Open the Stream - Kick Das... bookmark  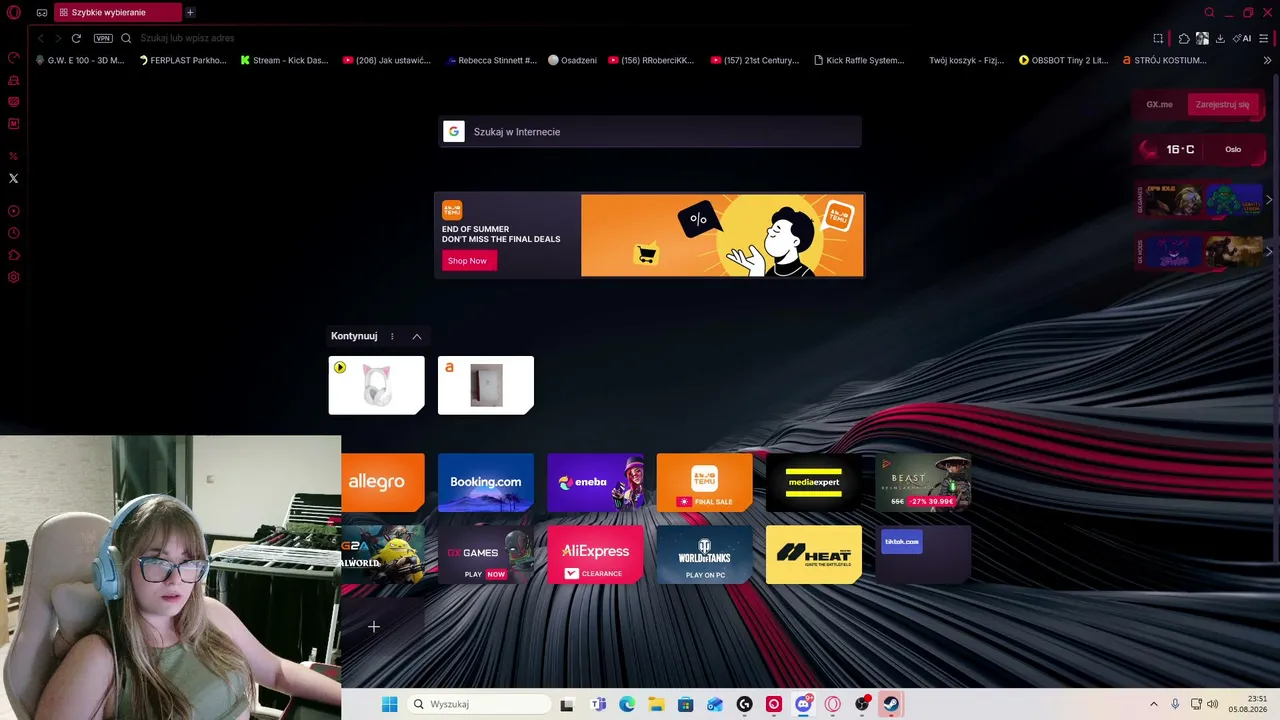pyautogui.click(x=284, y=60)
